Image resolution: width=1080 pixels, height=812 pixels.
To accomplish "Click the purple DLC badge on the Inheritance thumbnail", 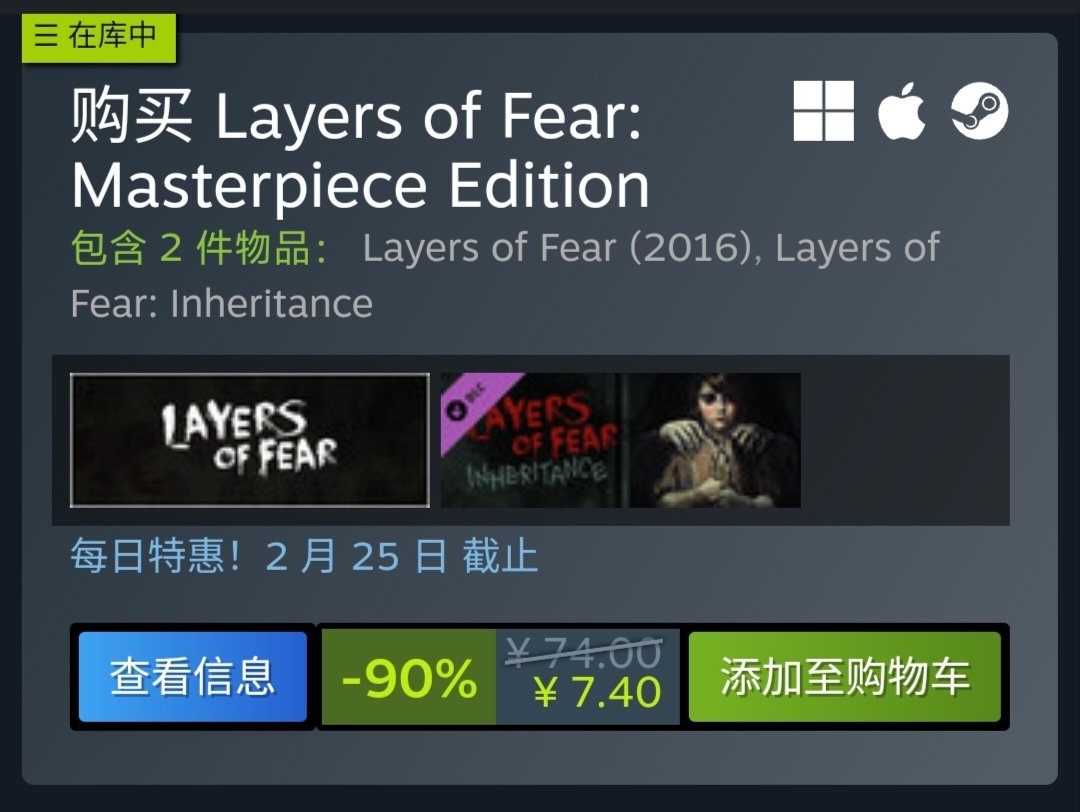I will (x=472, y=404).
